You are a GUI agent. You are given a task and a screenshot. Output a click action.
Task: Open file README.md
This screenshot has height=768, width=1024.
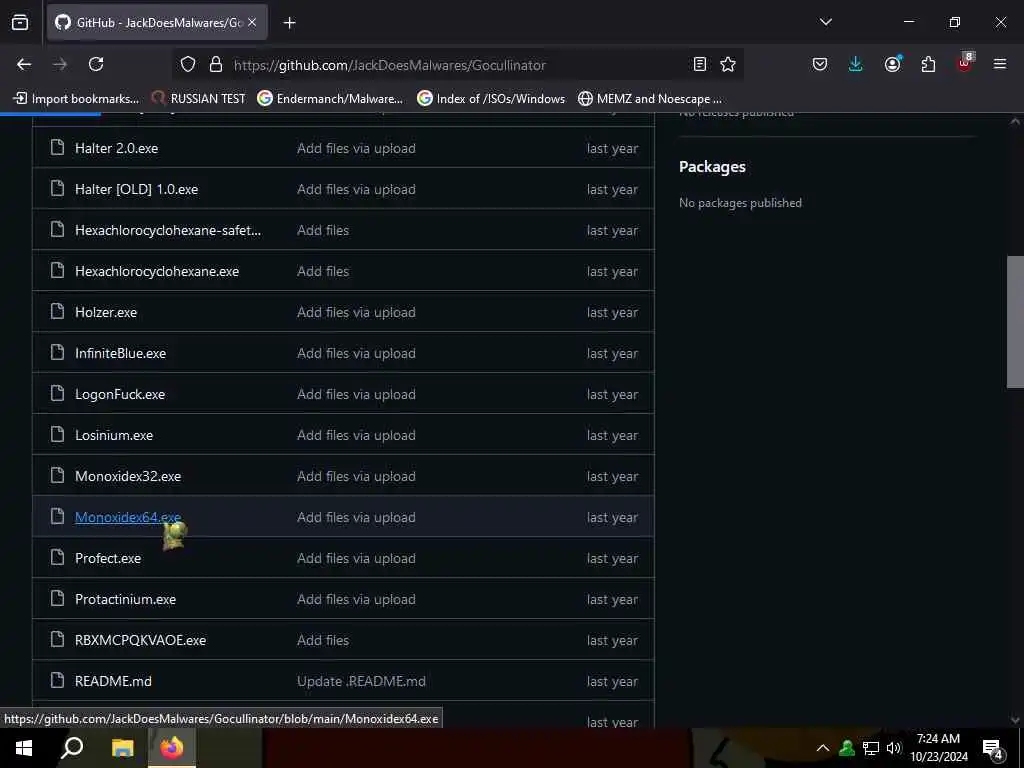coord(113,681)
